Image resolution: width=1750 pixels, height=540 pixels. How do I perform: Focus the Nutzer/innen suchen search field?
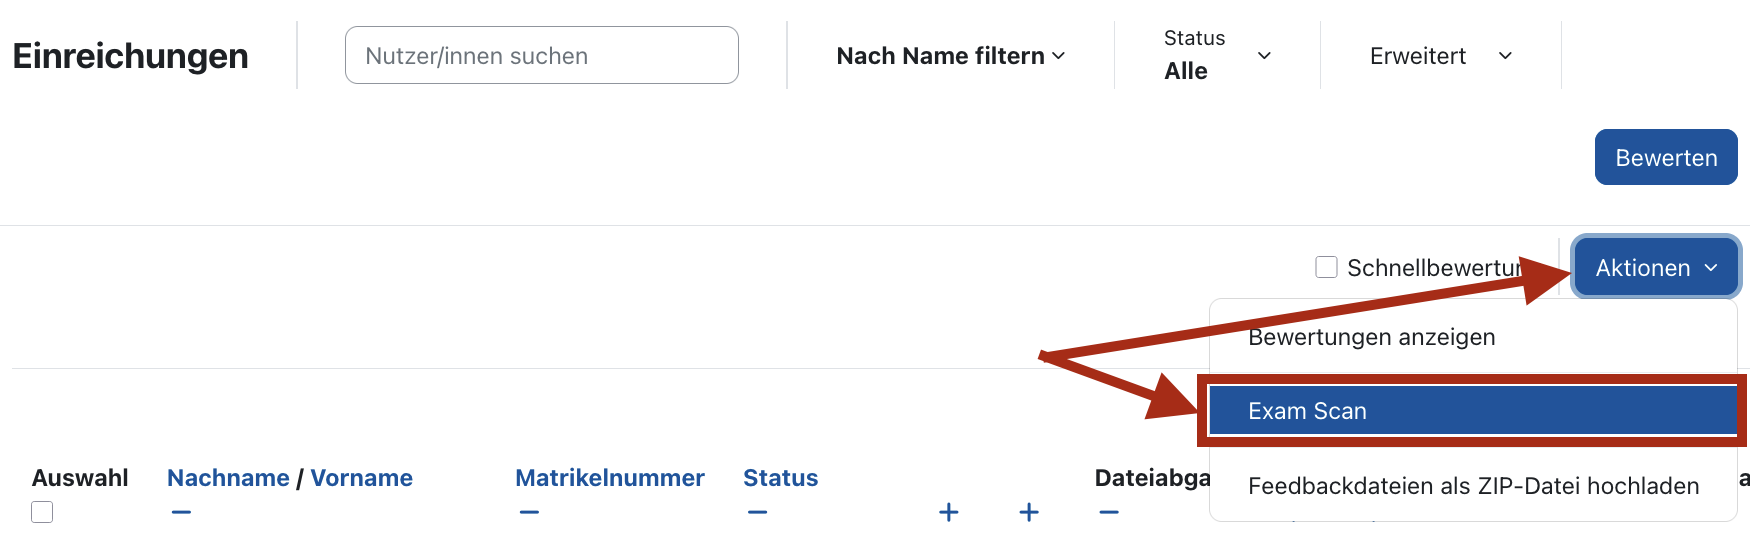click(x=541, y=56)
